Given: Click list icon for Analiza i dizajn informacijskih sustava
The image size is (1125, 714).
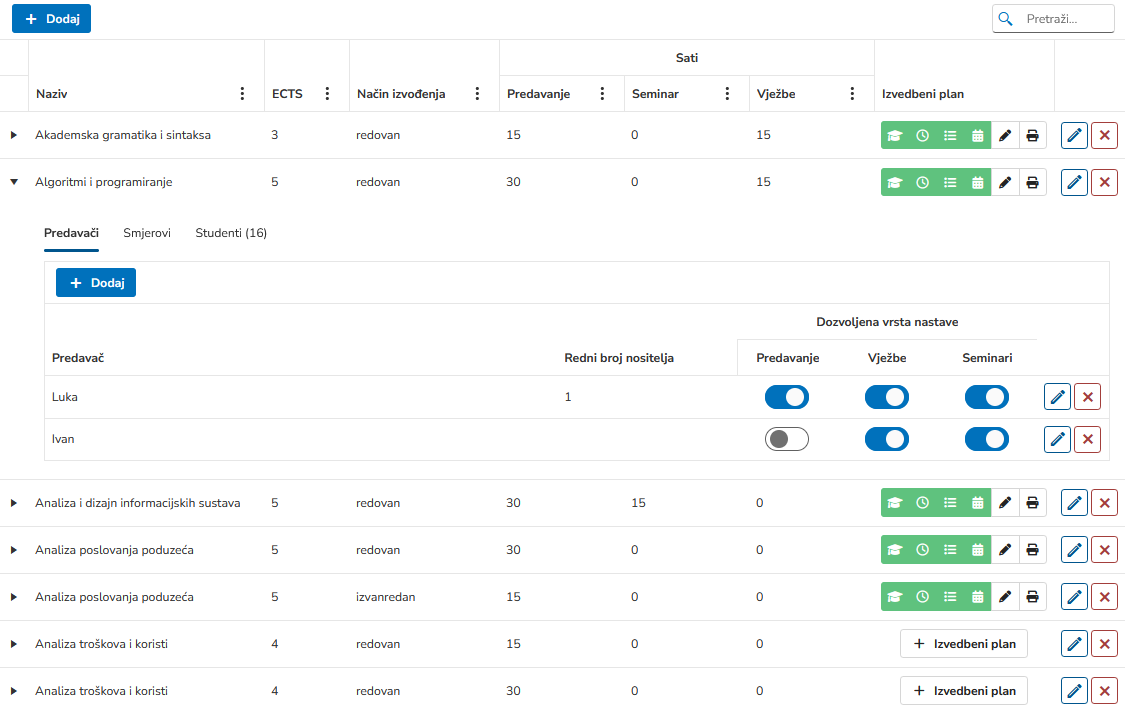Looking at the screenshot, I should coord(950,503).
